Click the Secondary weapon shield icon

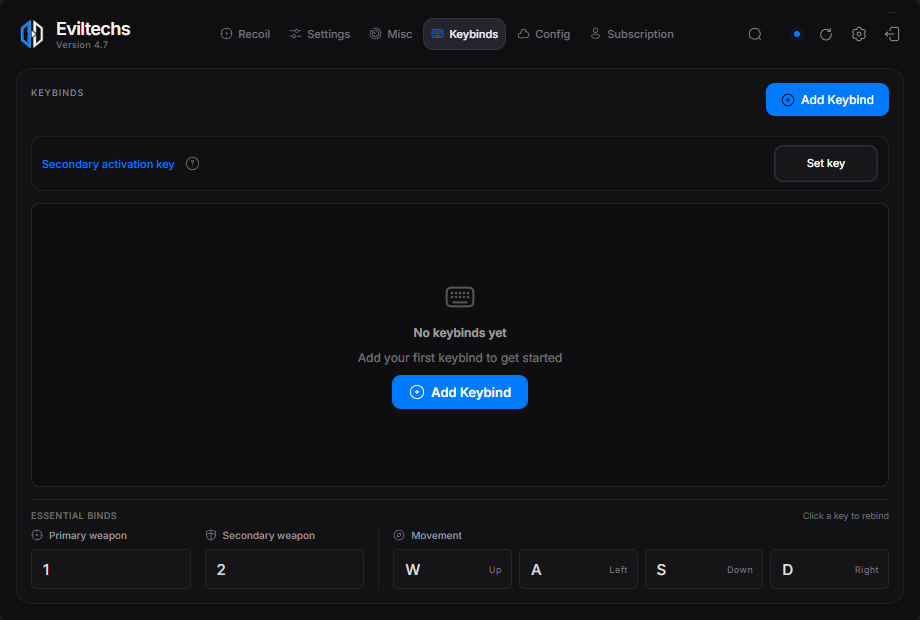pos(211,535)
